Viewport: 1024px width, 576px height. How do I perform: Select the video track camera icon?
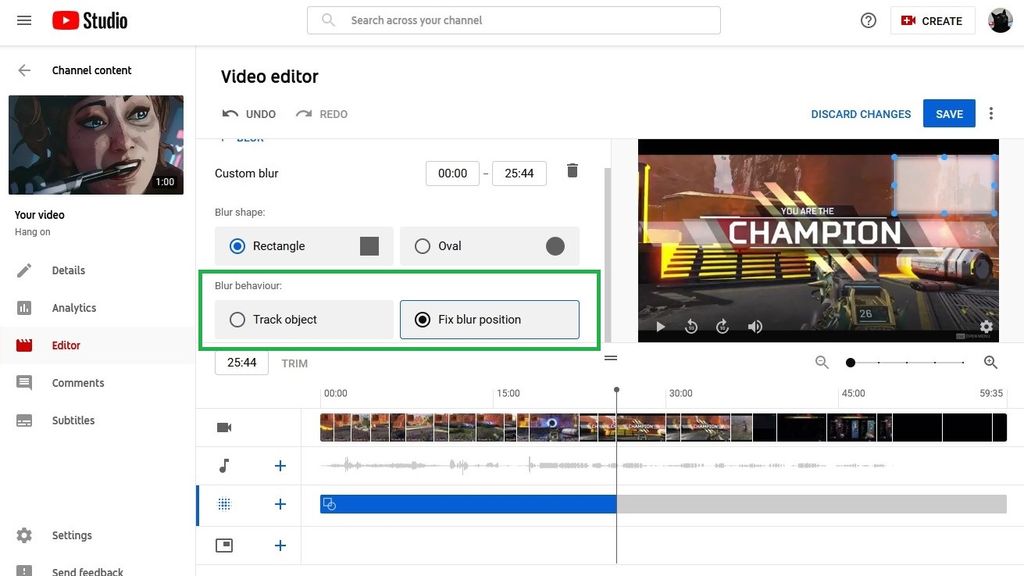coord(223,427)
